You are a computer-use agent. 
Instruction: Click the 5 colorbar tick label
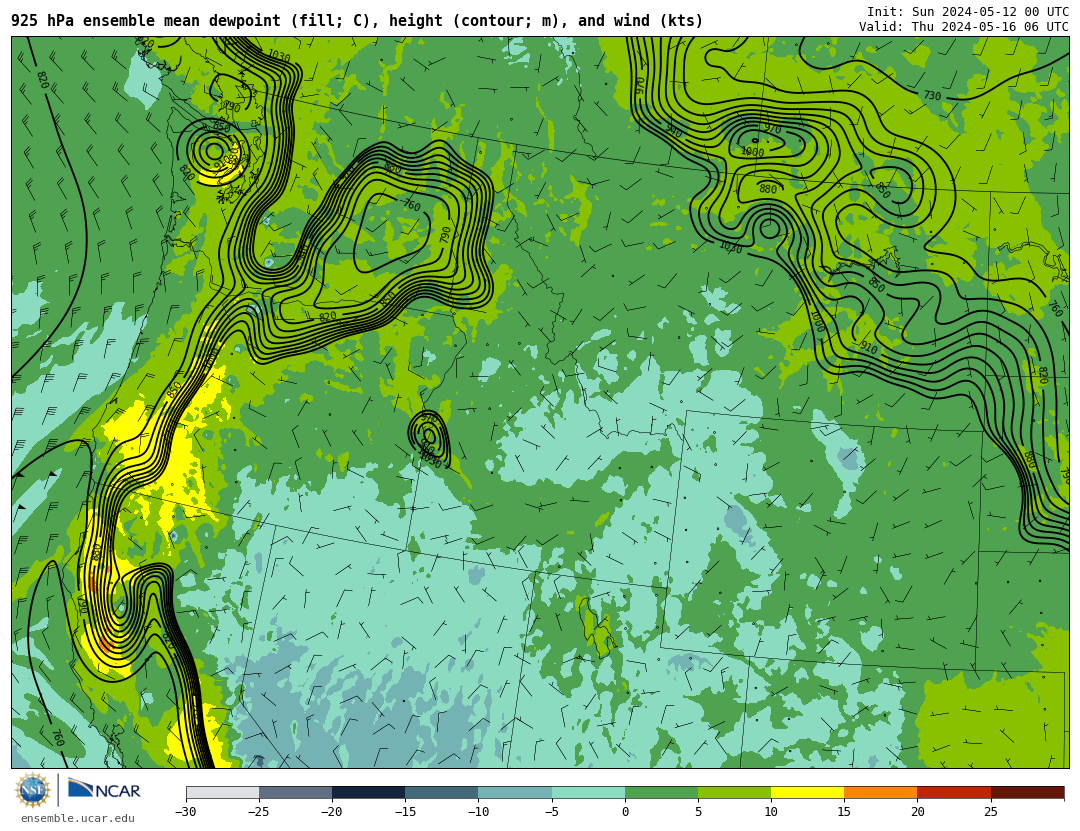[x=698, y=812]
